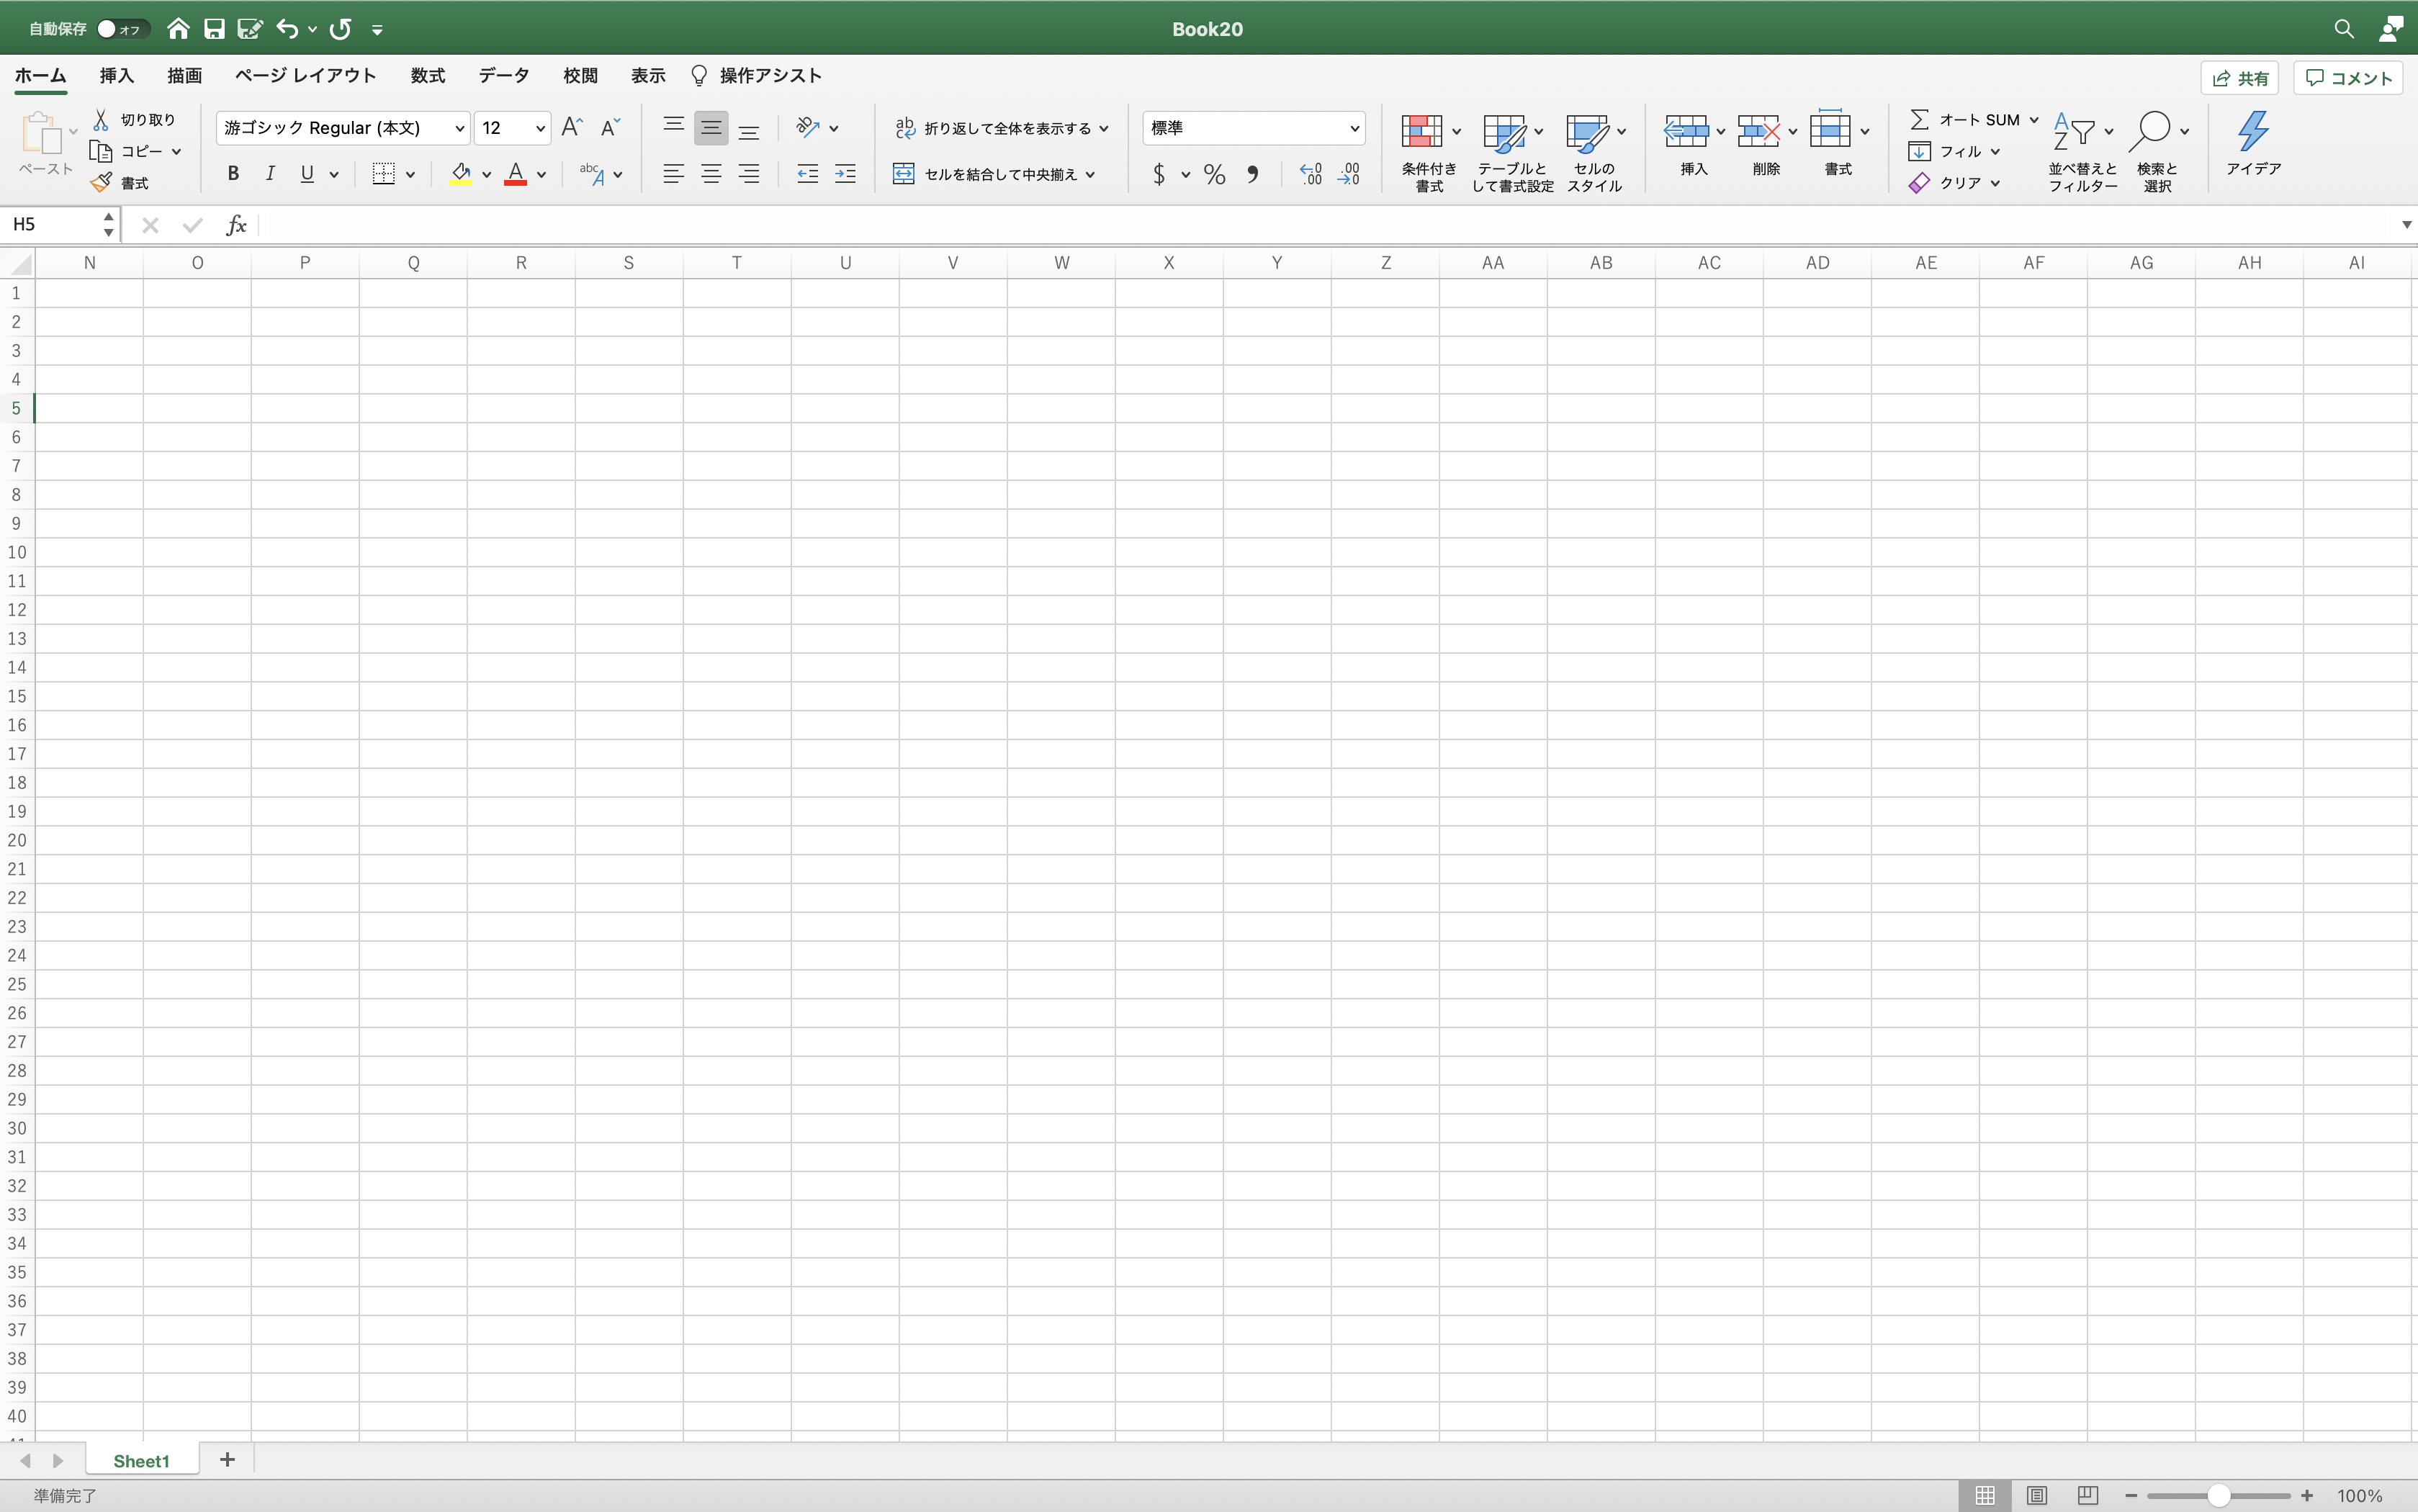Viewport: 2418px width, 1512px height.
Task: Apply comma style
Action: 1253,174
